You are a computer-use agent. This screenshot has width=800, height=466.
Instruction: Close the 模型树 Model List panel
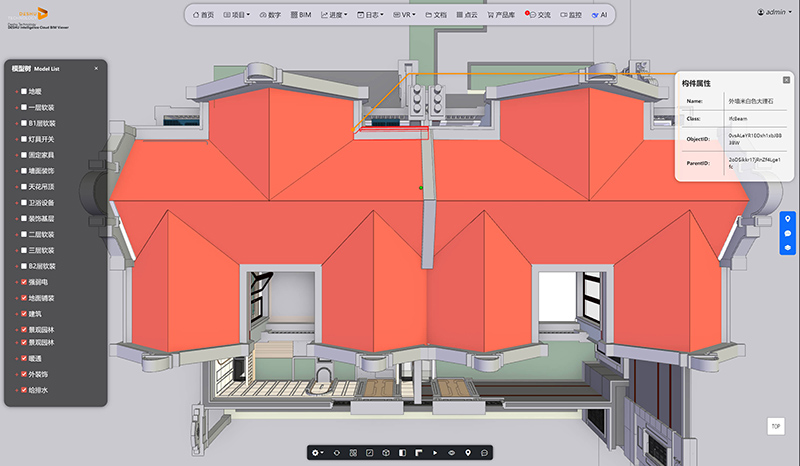(x=96, y=68)
